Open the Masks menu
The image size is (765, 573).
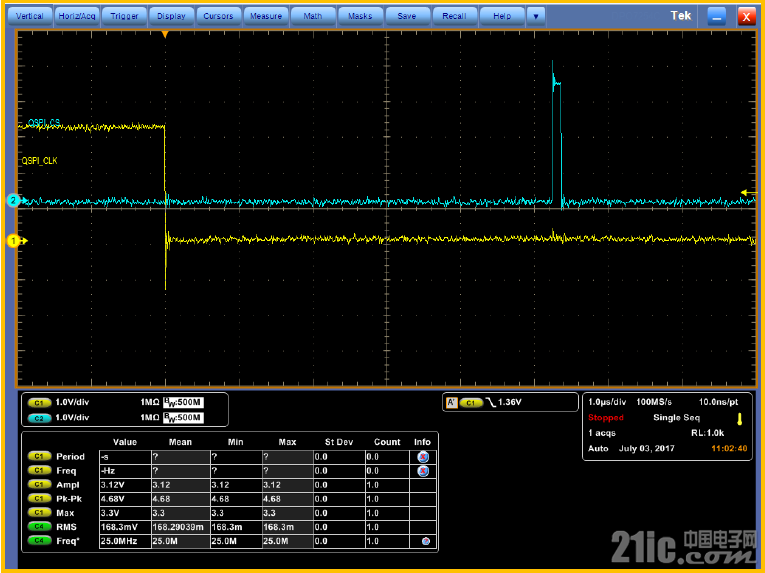360,16
